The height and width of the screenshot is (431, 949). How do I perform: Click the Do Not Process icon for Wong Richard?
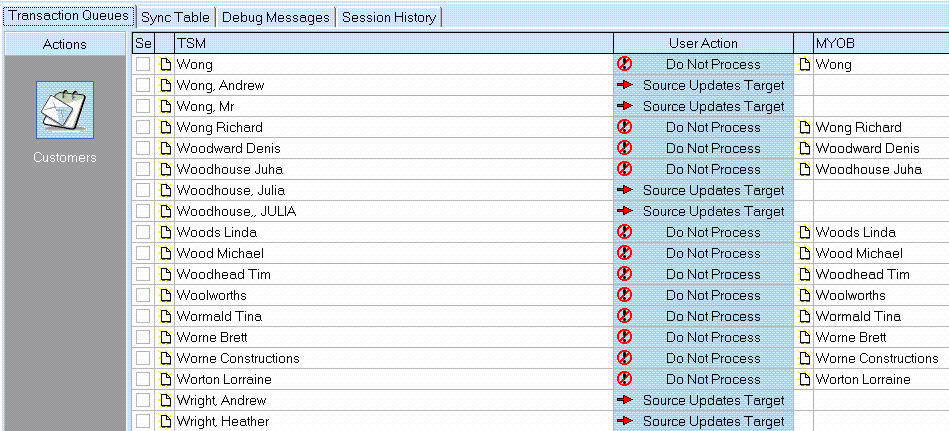625,128
